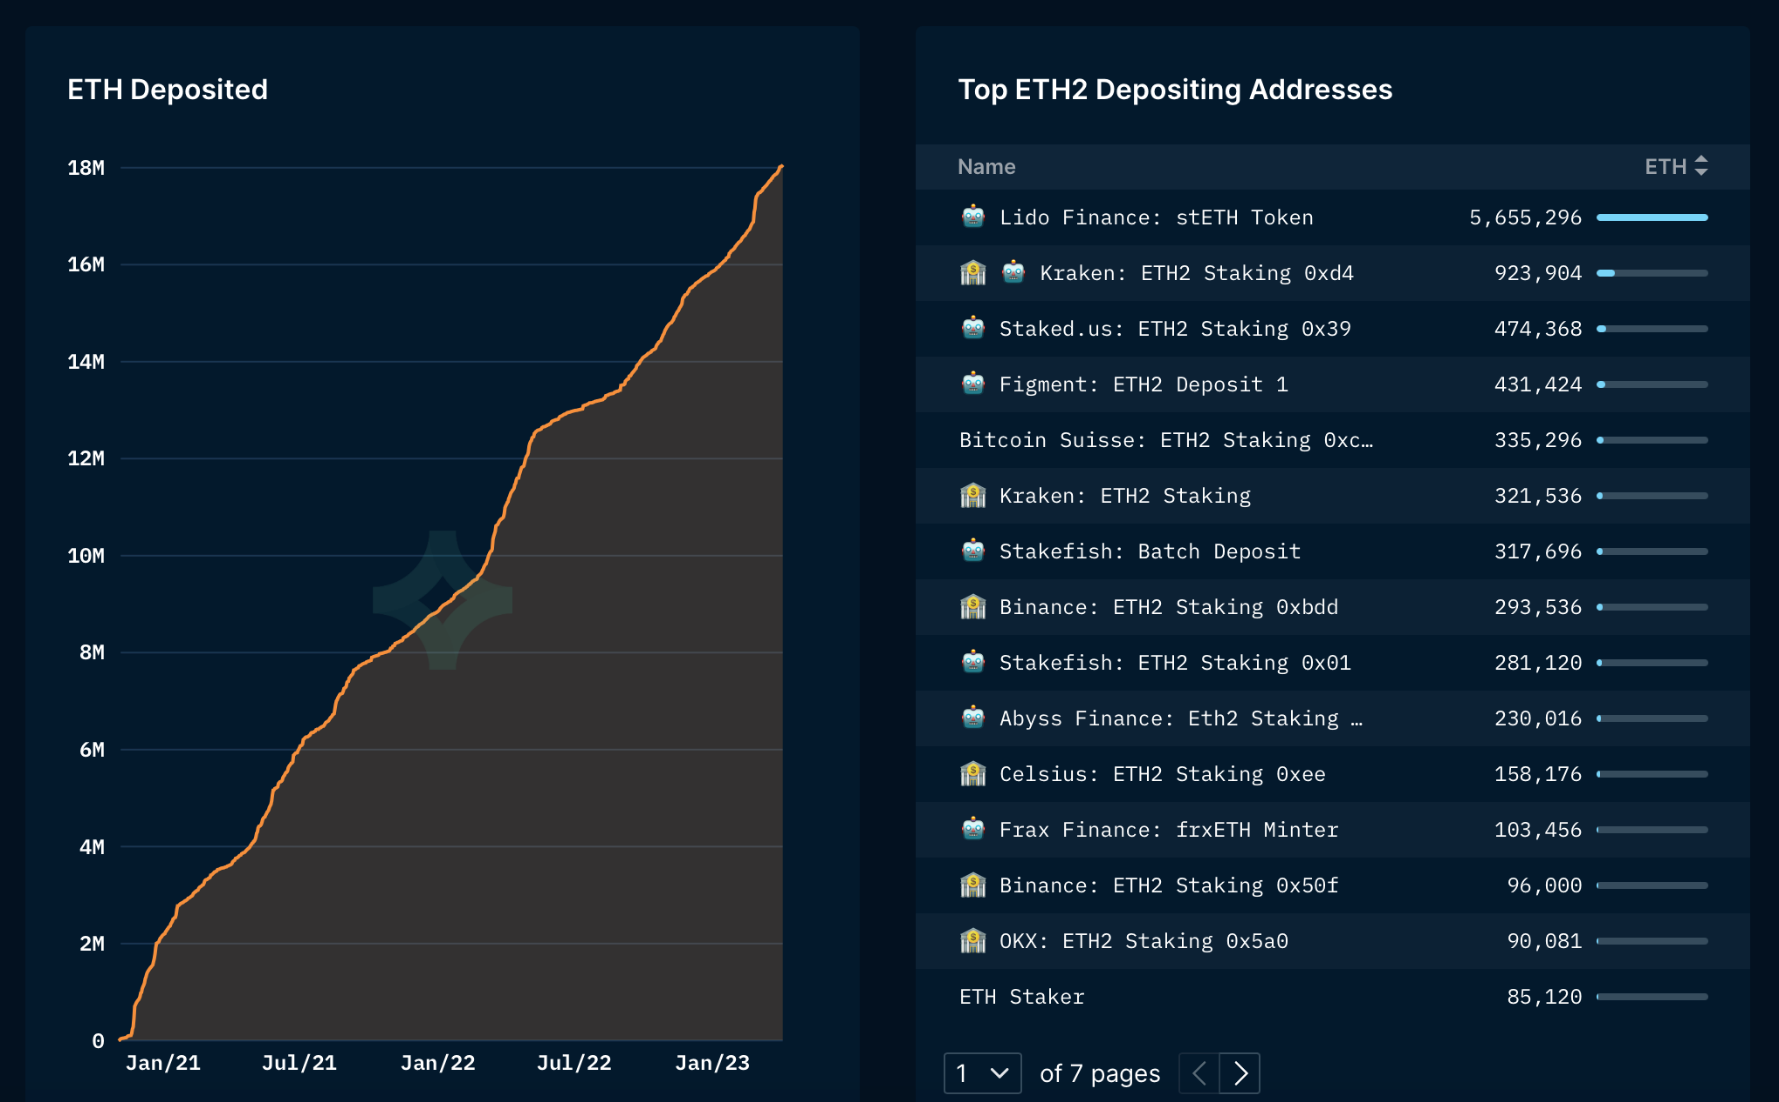The height and width of the screenshot is (1102, 1779).
Task: Open OKX: ETH2 Staking 0x5a0 entry
Action: click(1143, 941)
